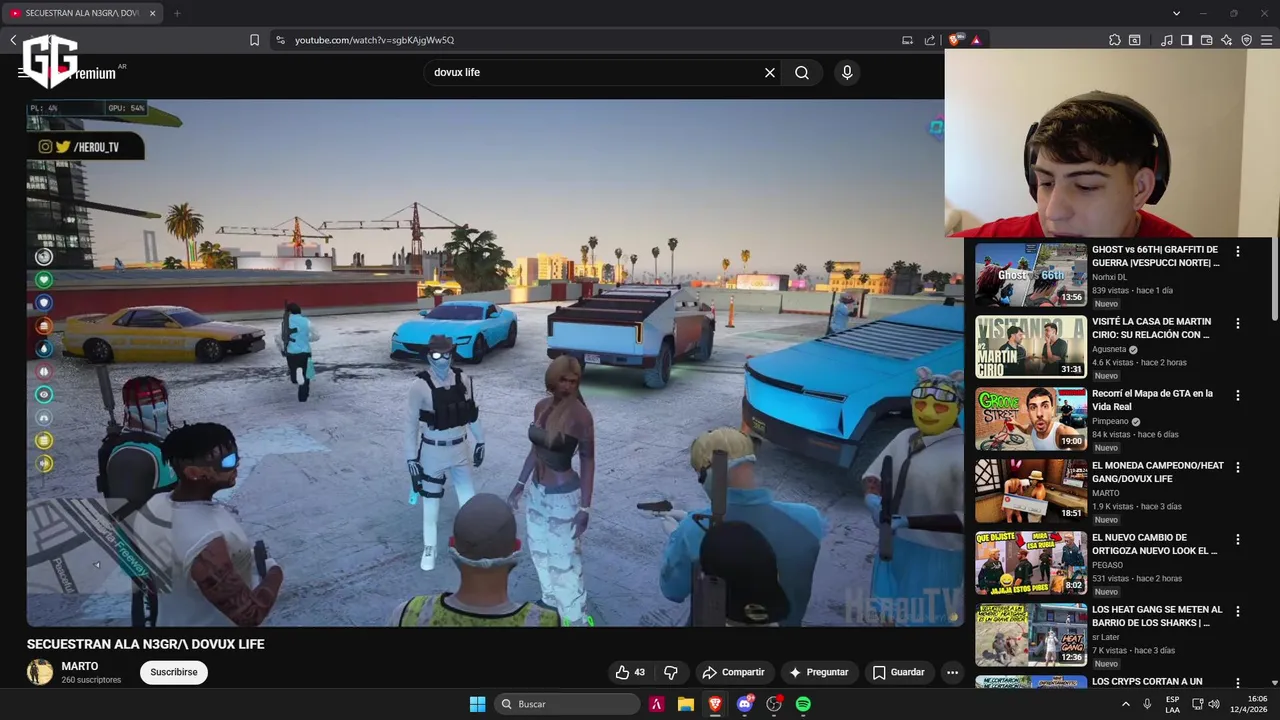Click the video title SECUESTRAN ALA N3GR/\ DOVUX LIFE

click(146, 644)
